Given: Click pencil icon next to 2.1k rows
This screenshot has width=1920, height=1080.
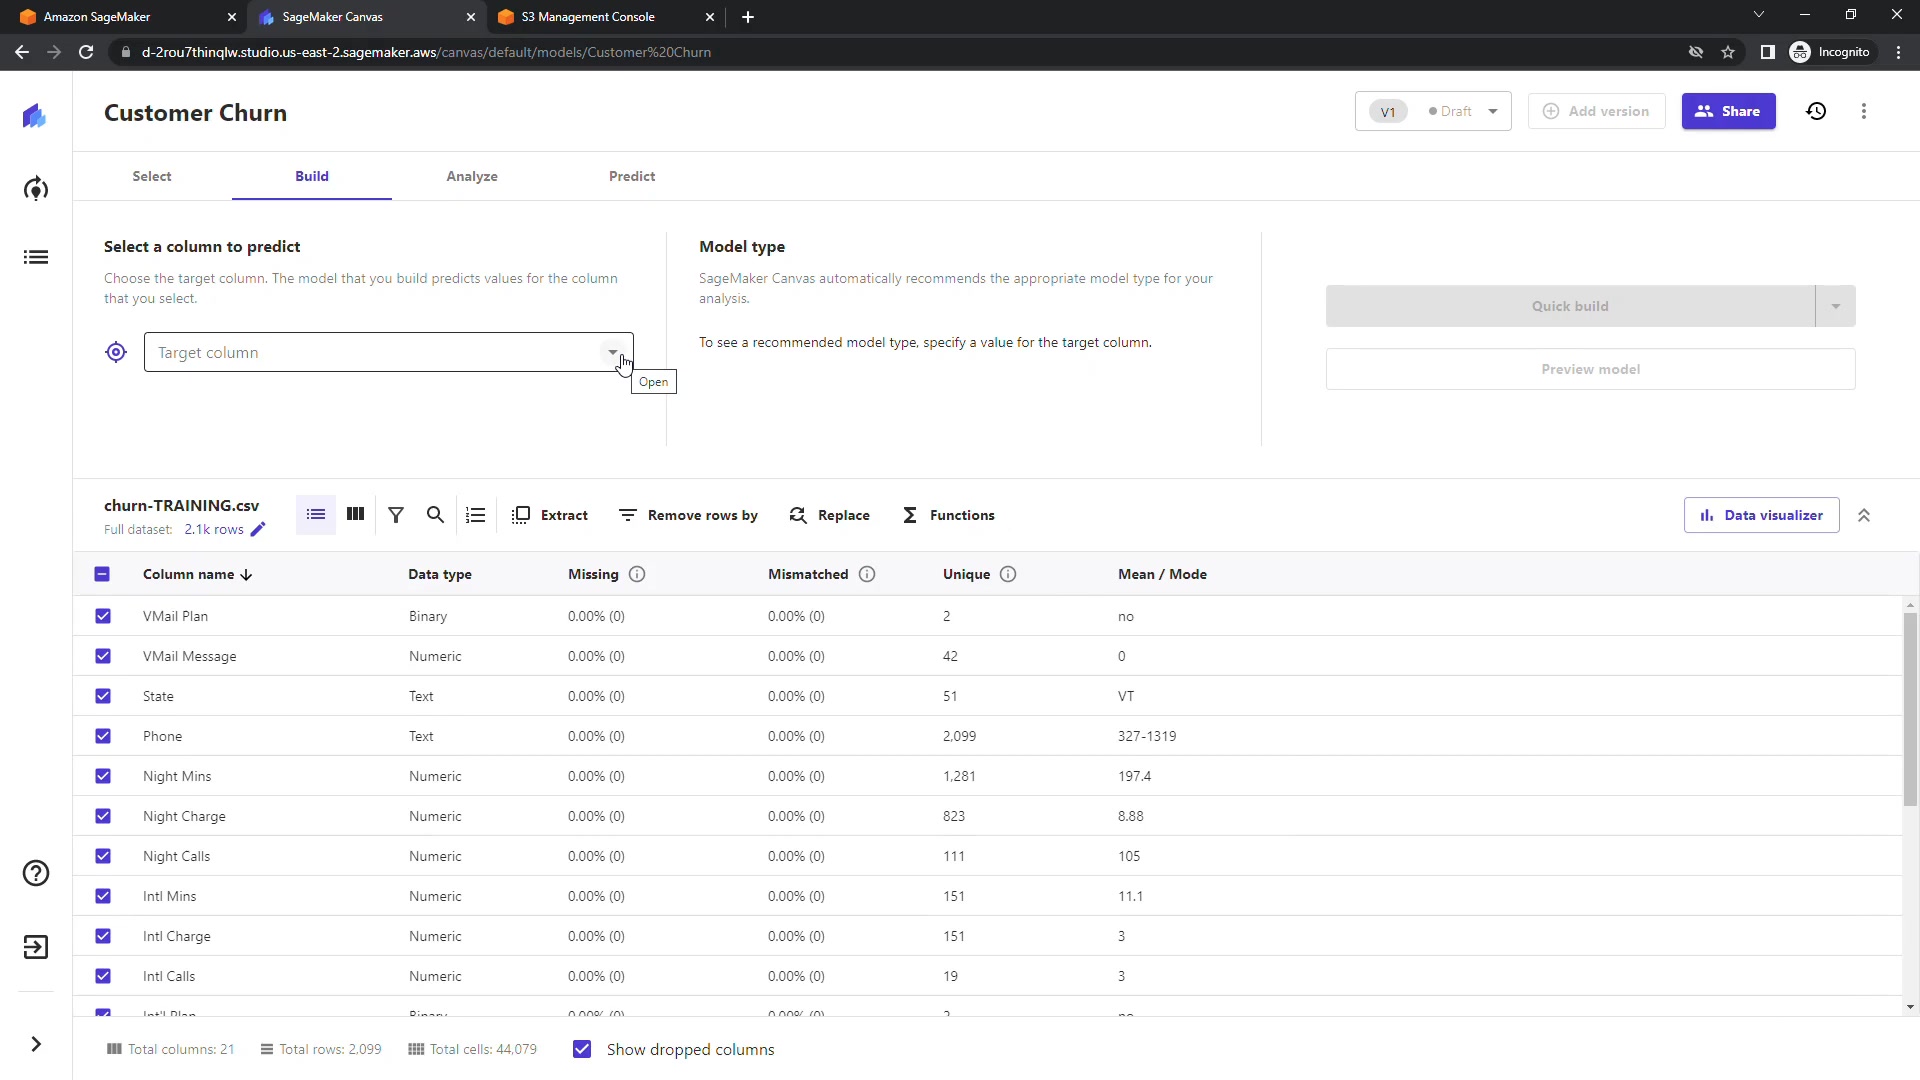Looking at the screenshot, I should pyautogui.click(x=258, y=530).
